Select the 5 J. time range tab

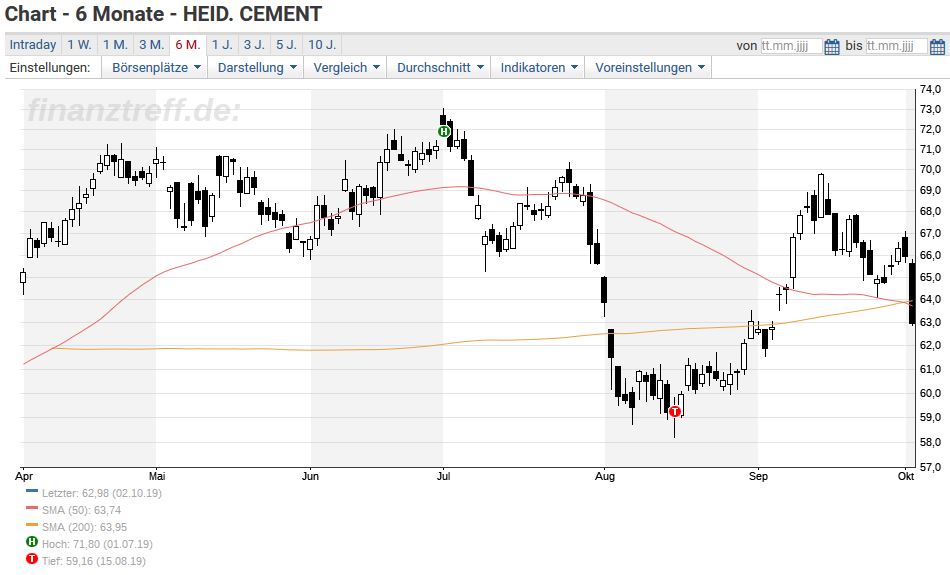coord(287,45)
